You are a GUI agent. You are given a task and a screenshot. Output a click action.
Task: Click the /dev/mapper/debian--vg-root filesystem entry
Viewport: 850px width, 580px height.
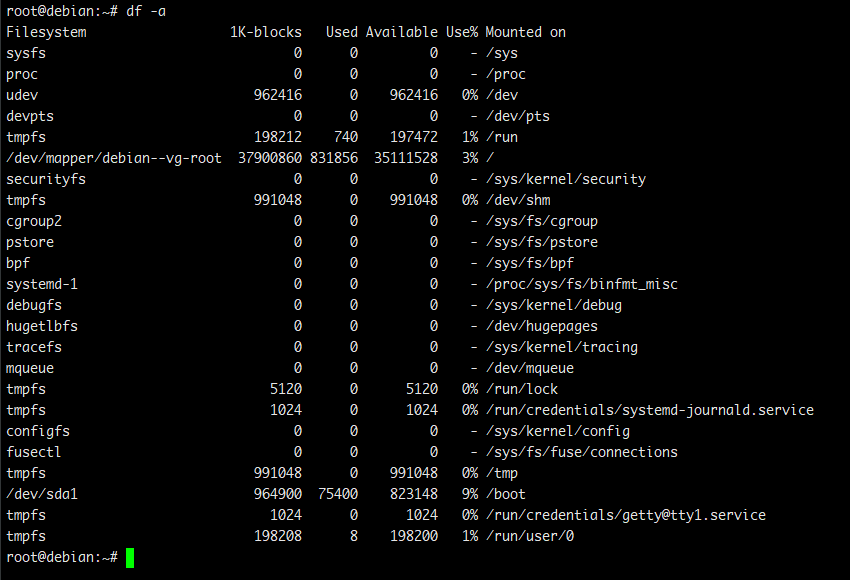(x=114, y=158)
